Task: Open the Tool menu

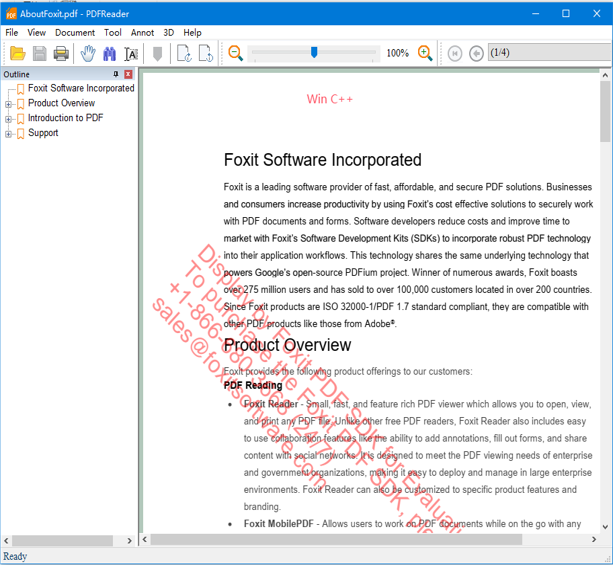Action: (113, 32)
